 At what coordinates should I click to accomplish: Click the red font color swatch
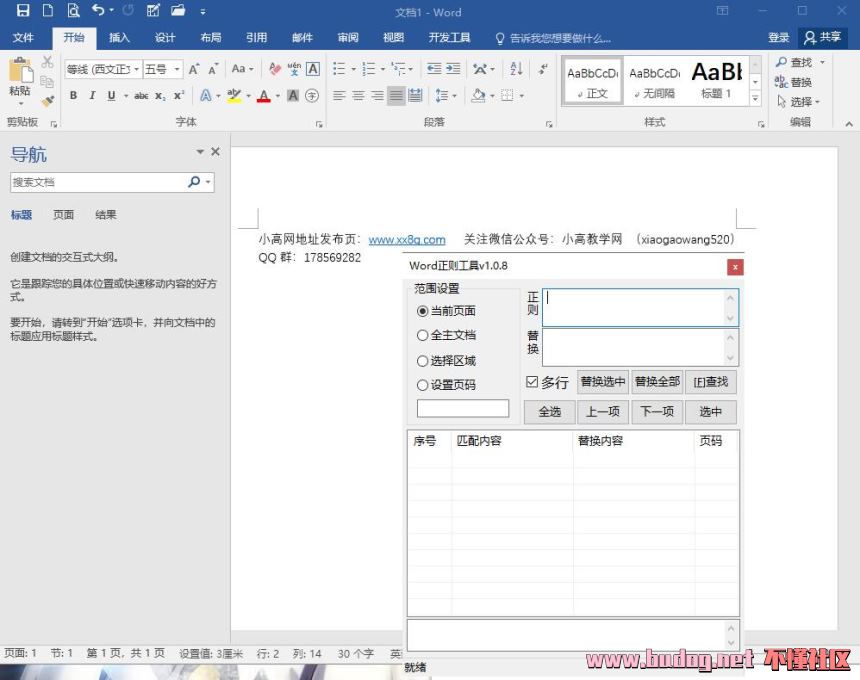pyautogui.click(x=263, y=97)
